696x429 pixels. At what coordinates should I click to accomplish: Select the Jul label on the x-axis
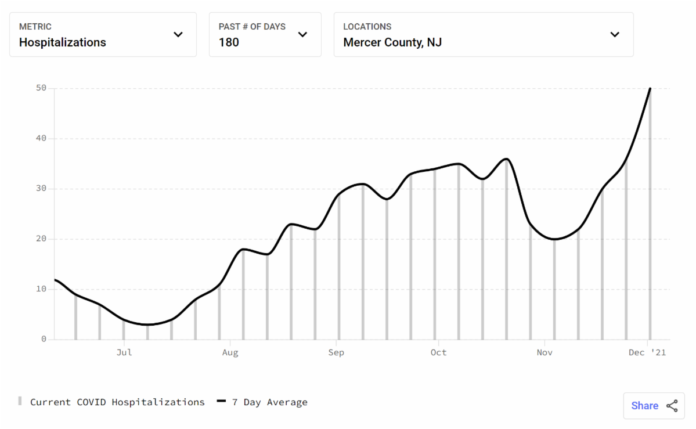[x=124, y=353]
